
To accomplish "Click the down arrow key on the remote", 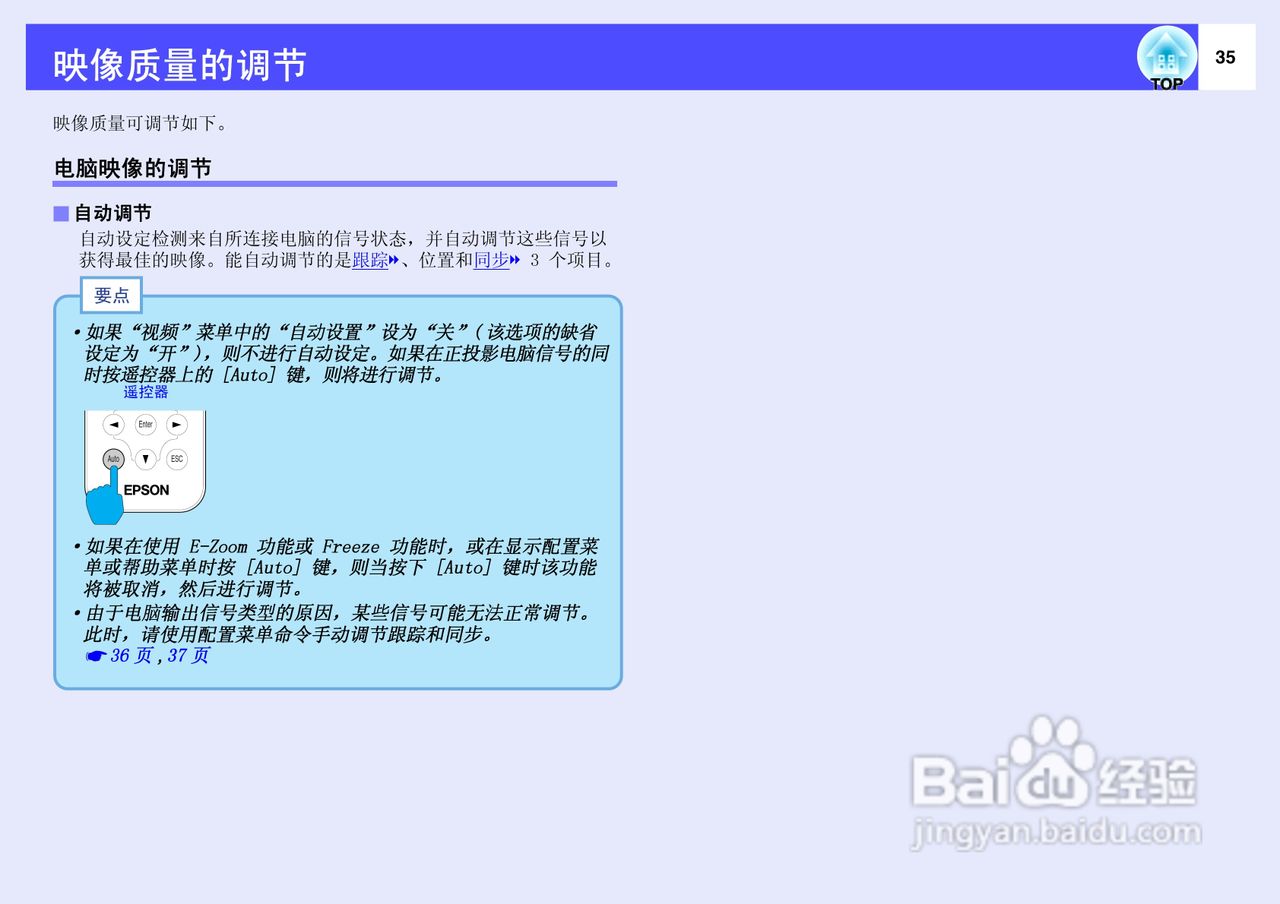I will 145,459.
